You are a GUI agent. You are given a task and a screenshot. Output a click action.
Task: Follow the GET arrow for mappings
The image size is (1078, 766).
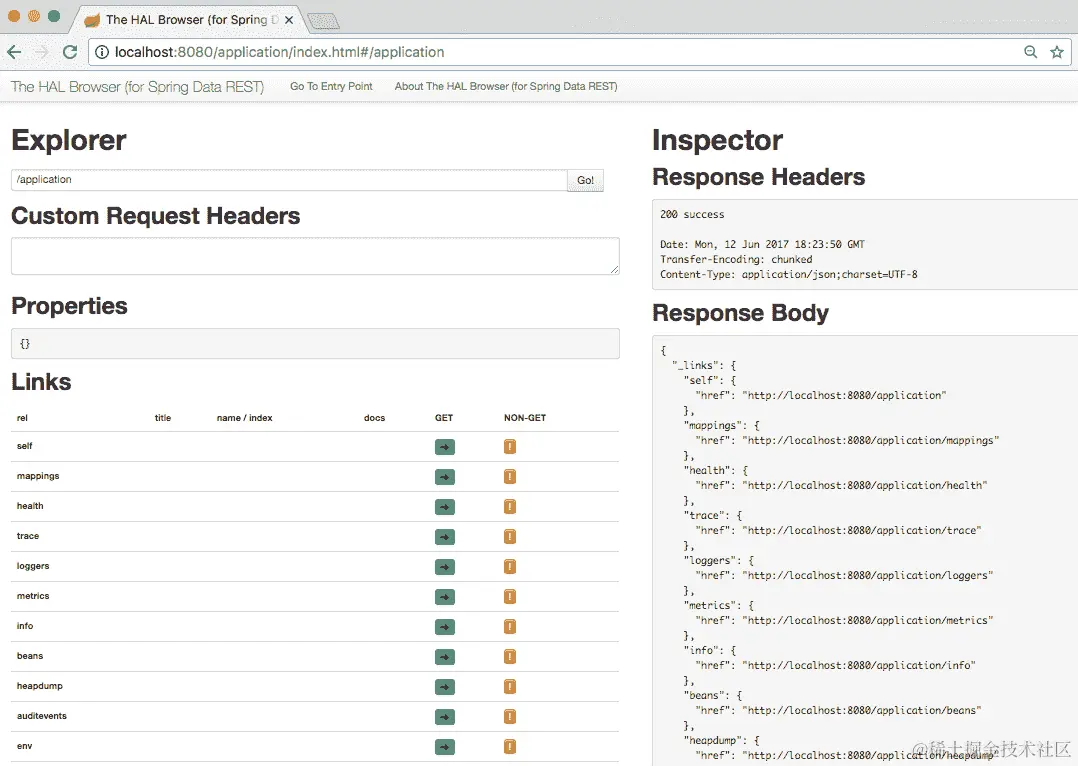tap(445, 477)
